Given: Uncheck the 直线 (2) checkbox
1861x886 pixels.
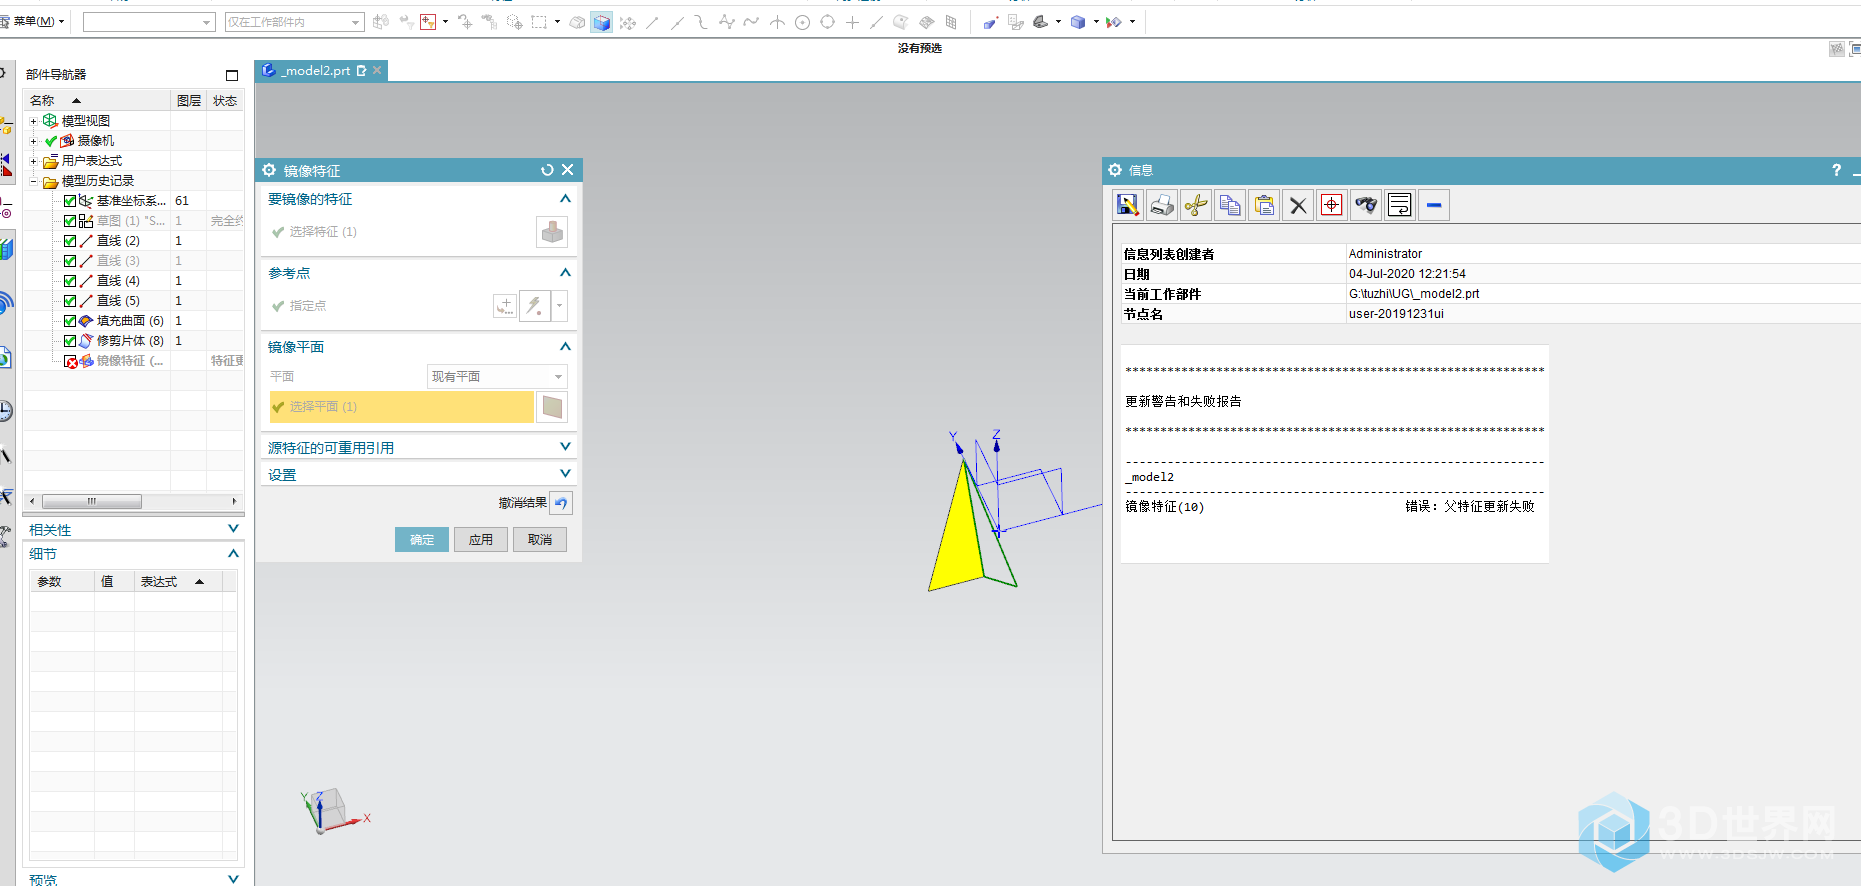Looking at the screenshot, I should (70, 241).
